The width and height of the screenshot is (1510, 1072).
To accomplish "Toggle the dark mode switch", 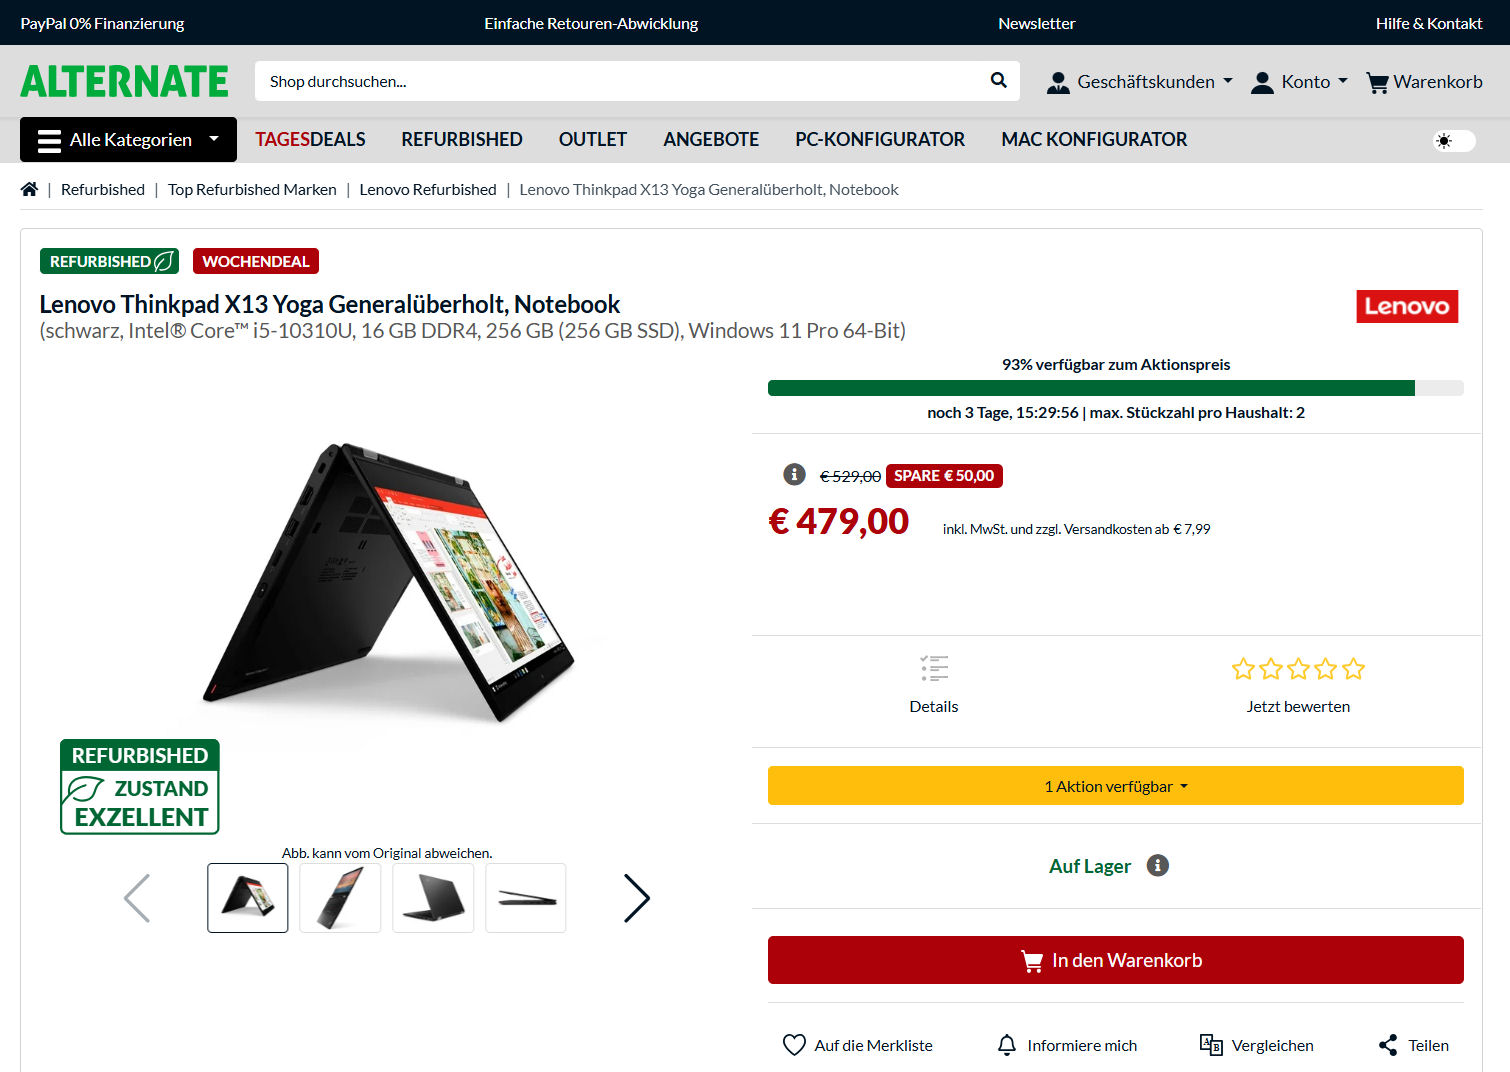I will pyautogui.click(x=1453, y=140).
